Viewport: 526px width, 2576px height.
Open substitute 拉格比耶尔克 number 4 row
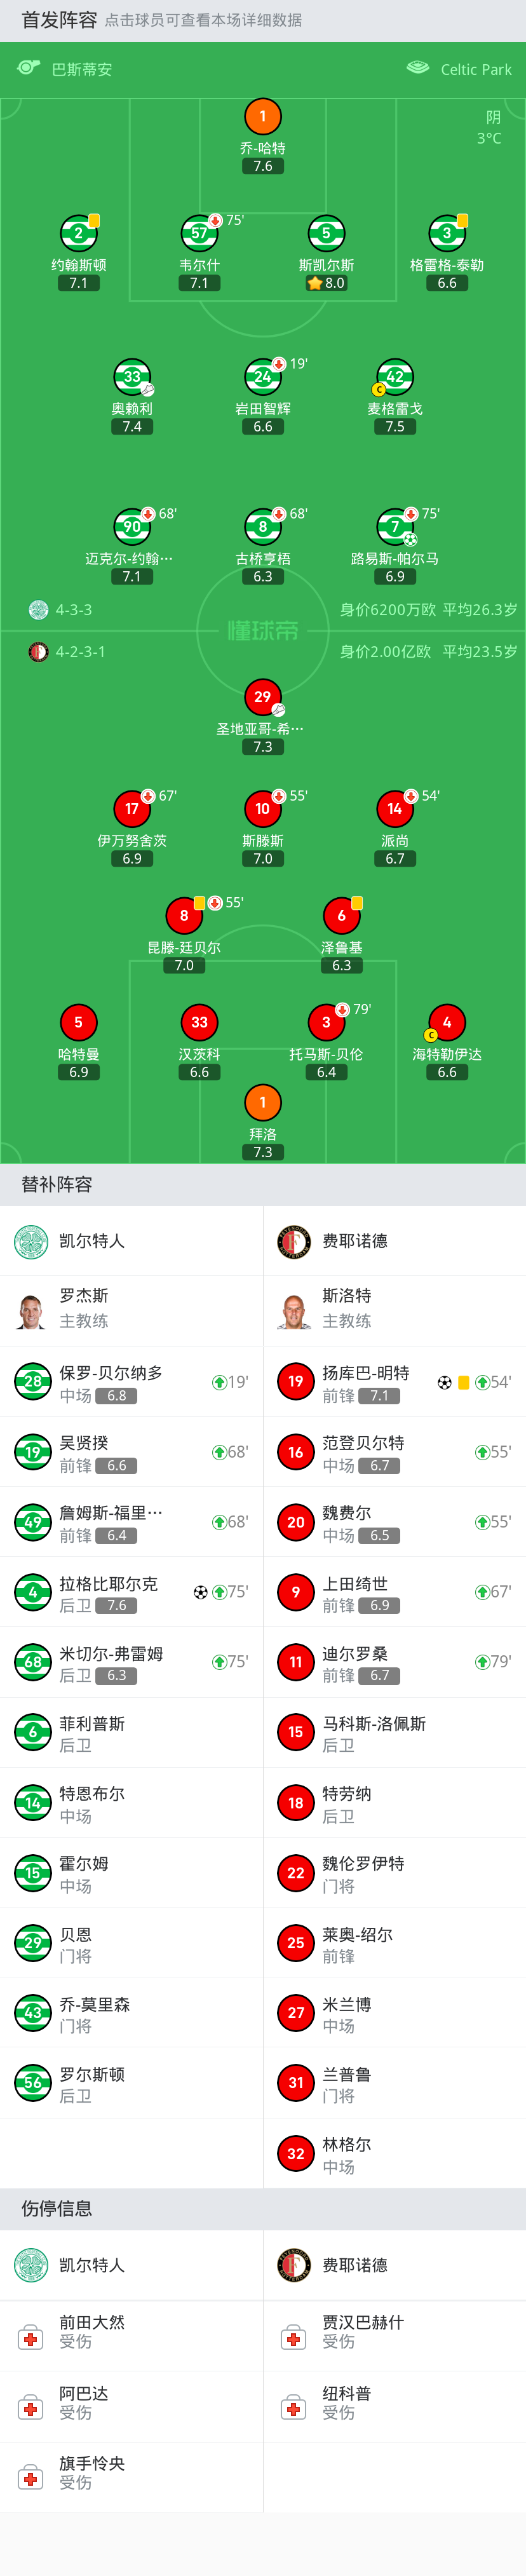[131, 1592]
